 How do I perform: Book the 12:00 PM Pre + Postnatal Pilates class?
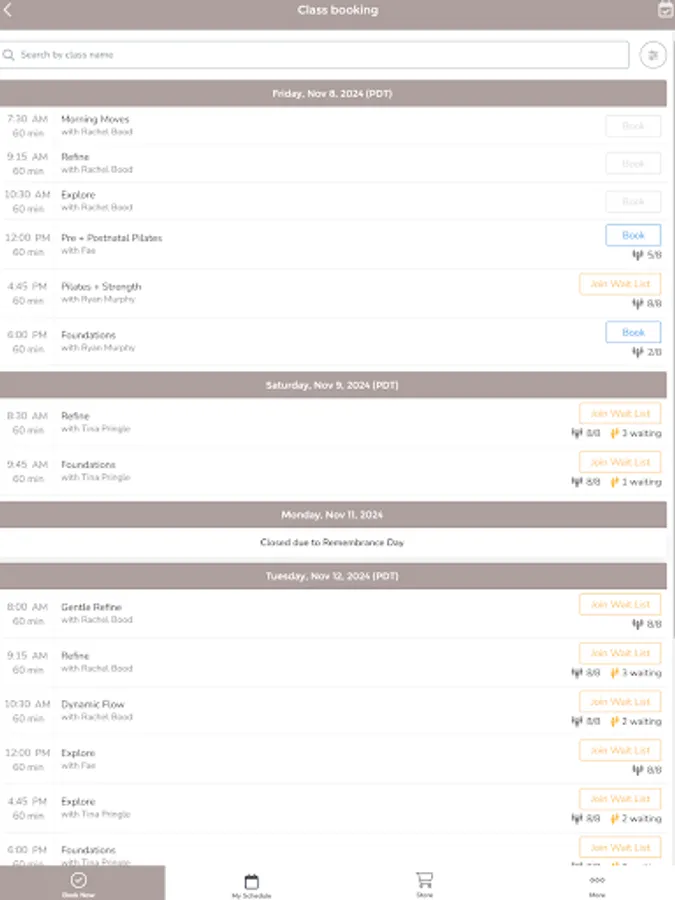coord(631,235)
